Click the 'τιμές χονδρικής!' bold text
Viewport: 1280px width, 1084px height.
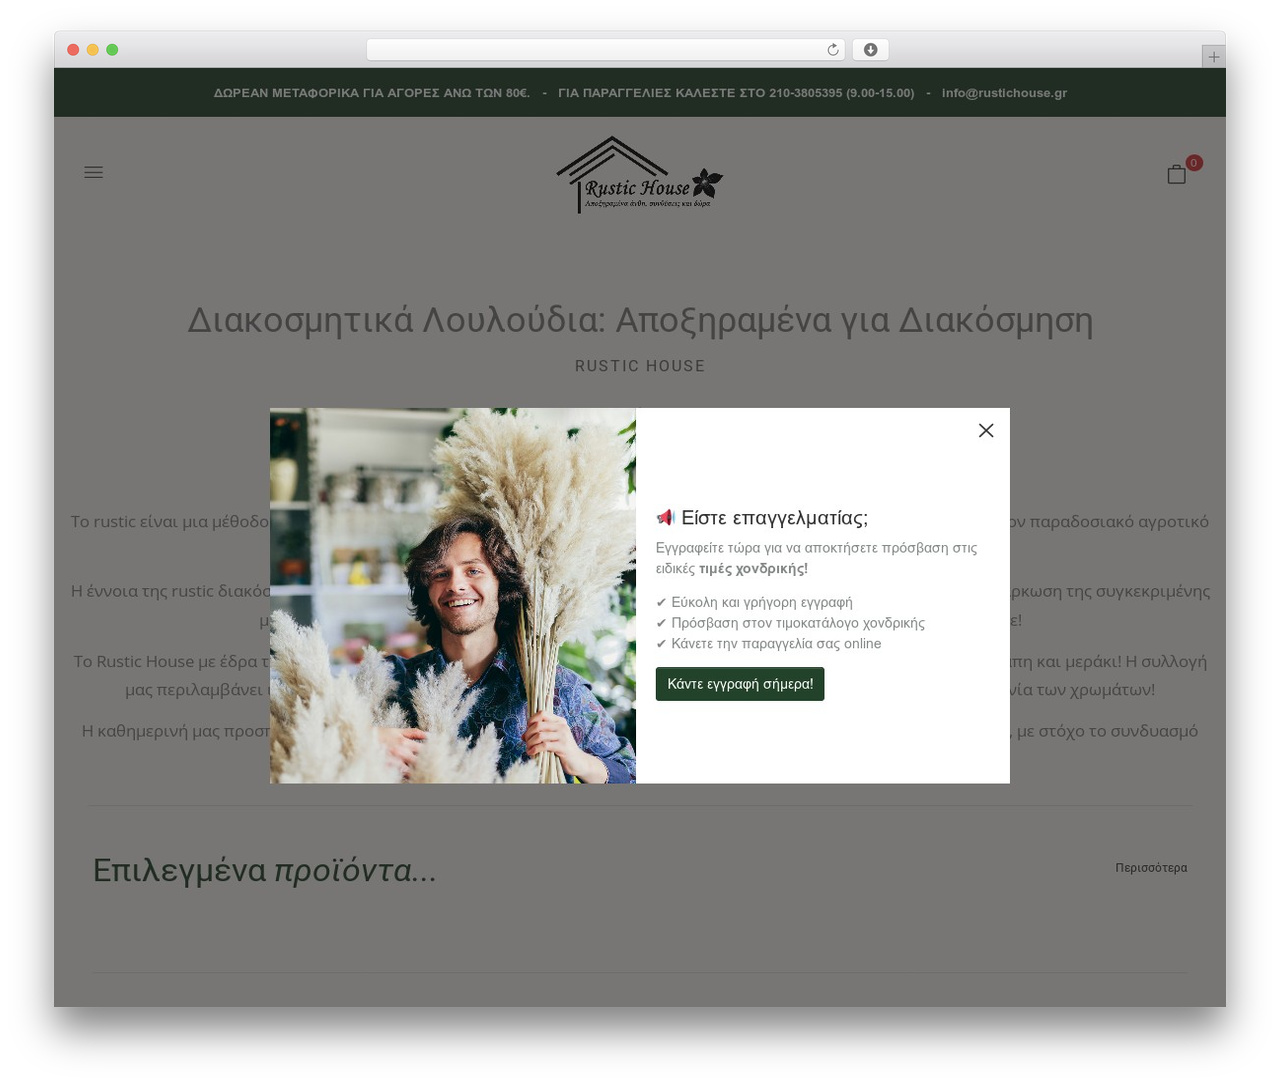click(x=753, y=569)
